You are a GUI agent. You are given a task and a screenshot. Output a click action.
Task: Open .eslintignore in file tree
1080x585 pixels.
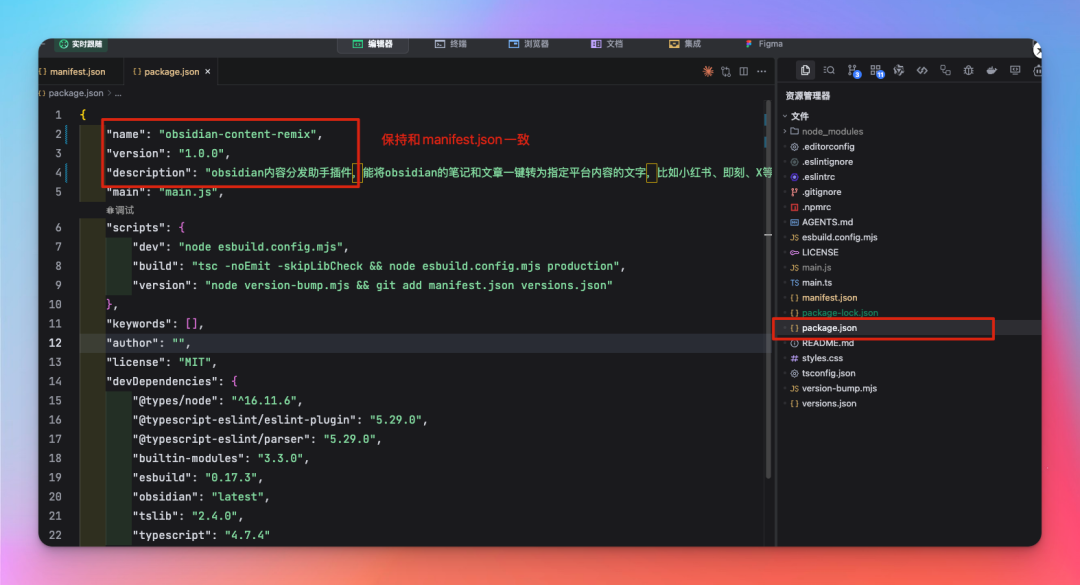click(x=827, y=162)
